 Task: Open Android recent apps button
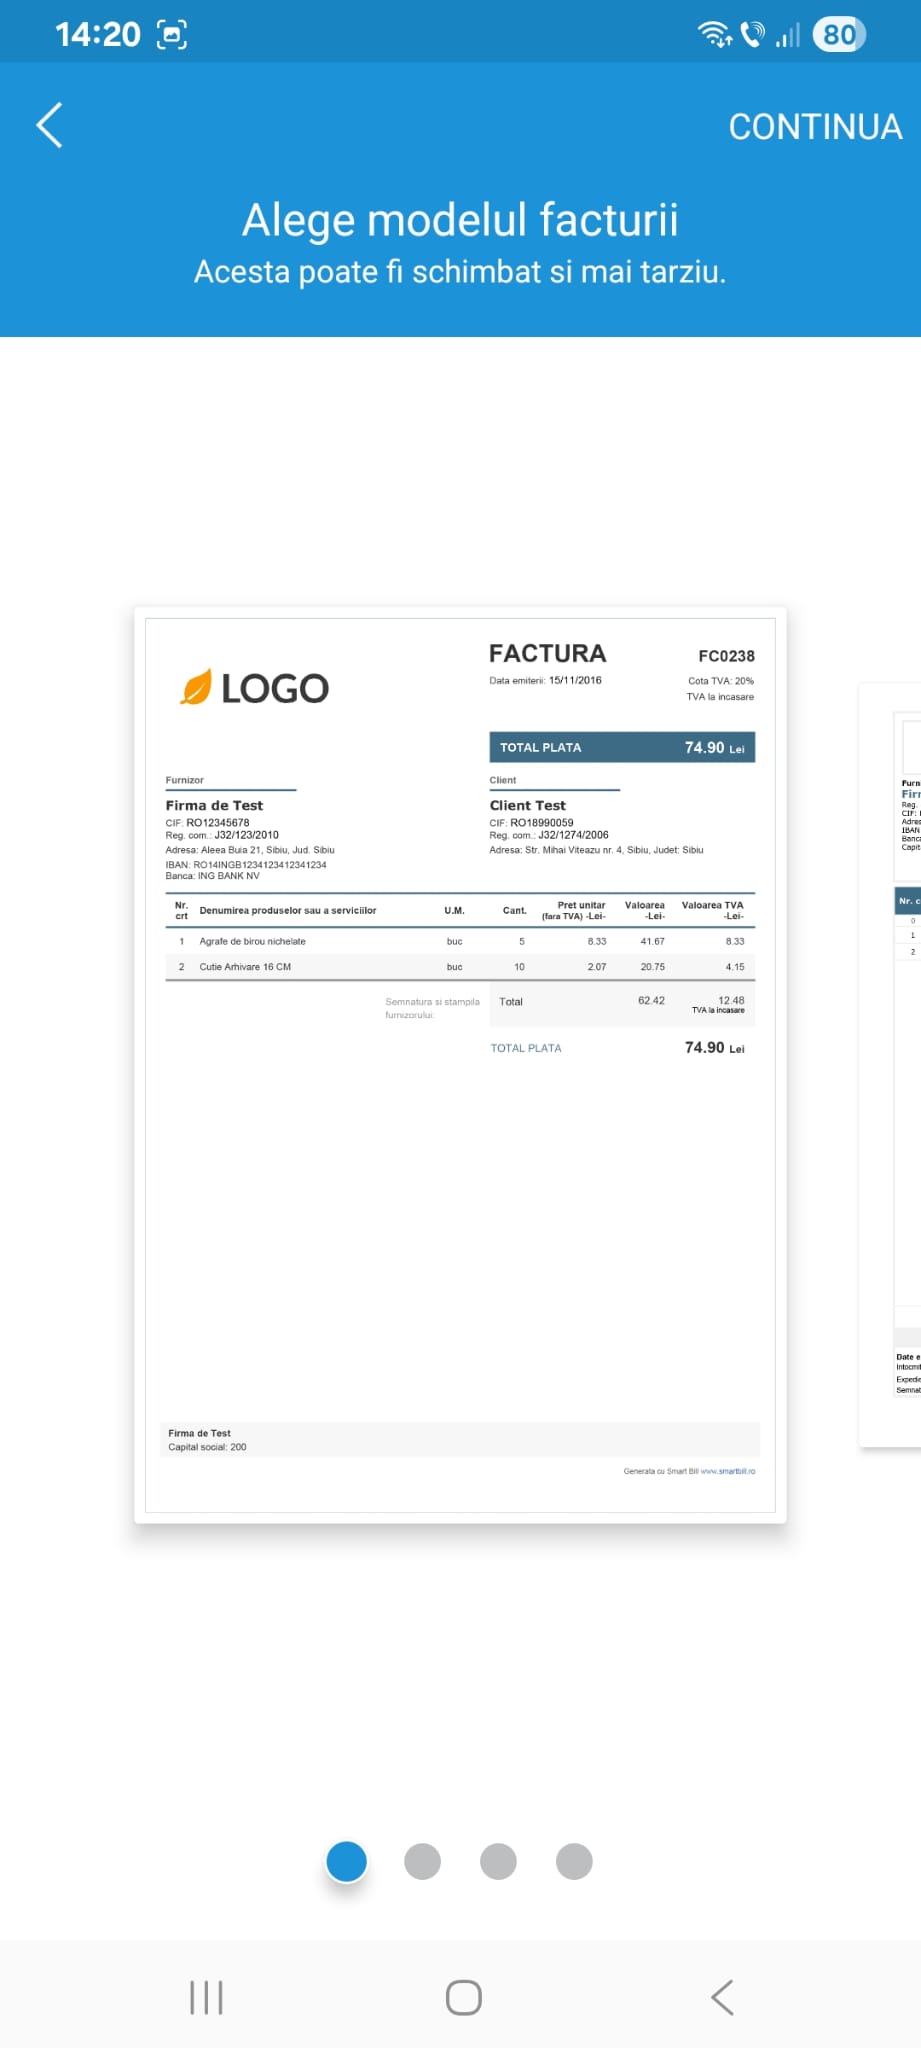206,1997
